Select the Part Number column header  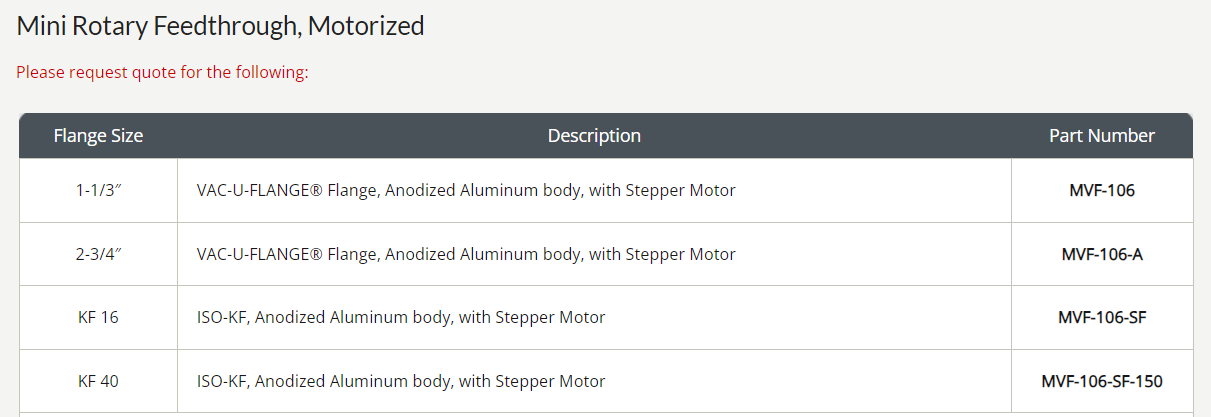1102,136
